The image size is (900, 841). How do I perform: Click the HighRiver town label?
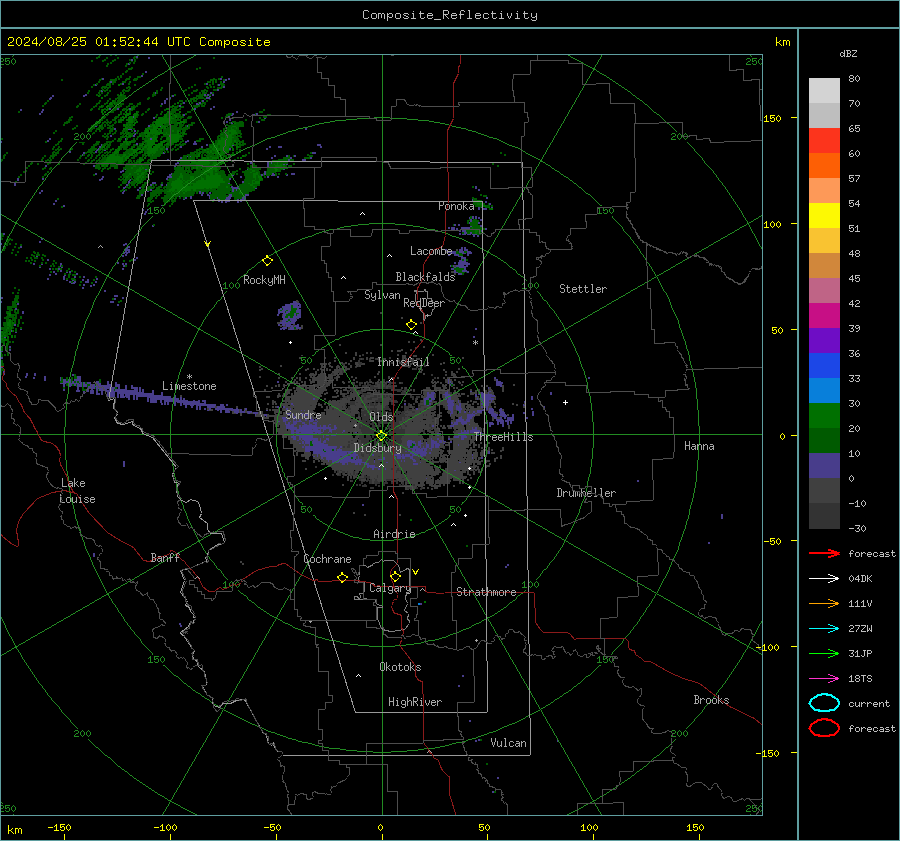click(415, 702)
